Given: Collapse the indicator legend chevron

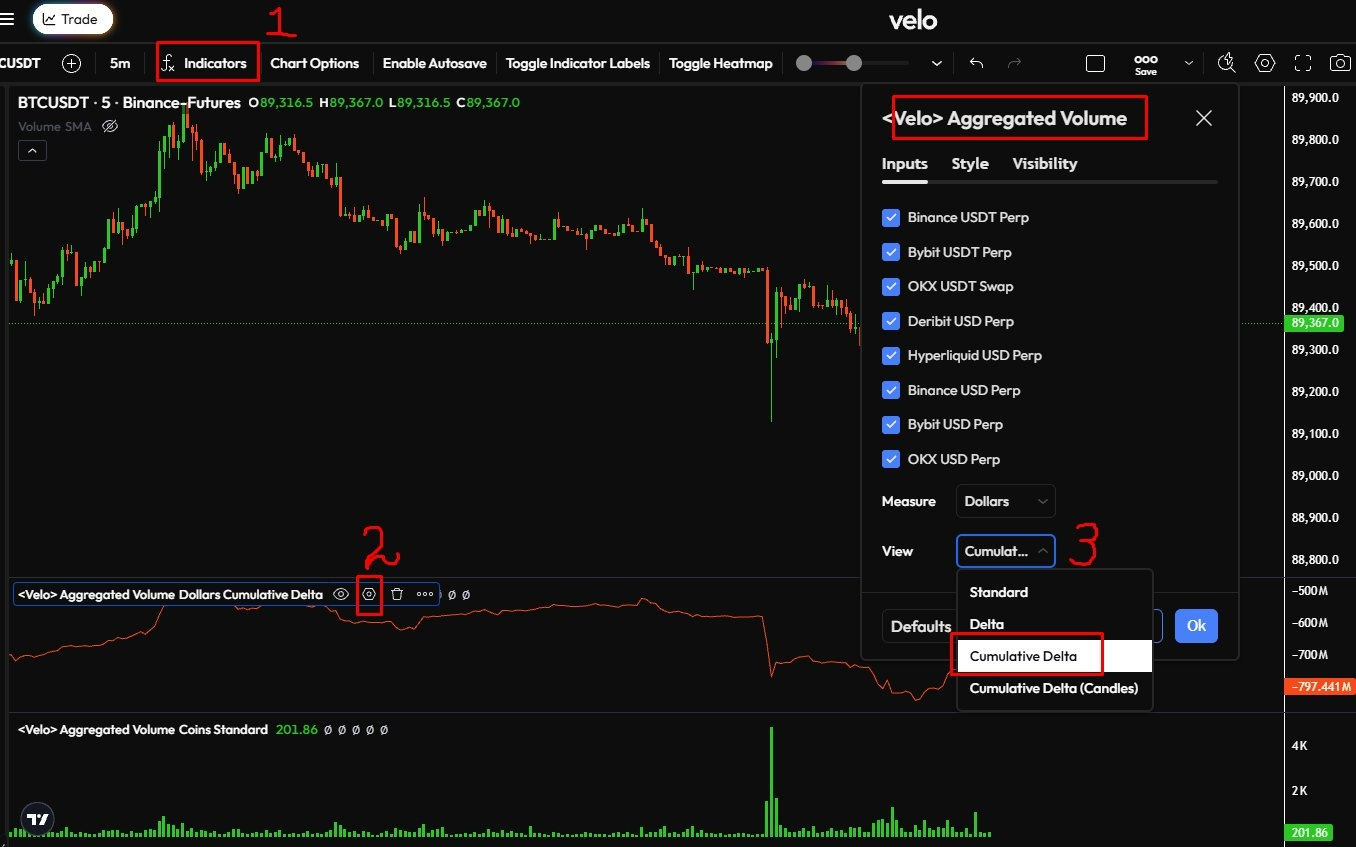Looking at the screenshot, I should (x=32, y=151).
